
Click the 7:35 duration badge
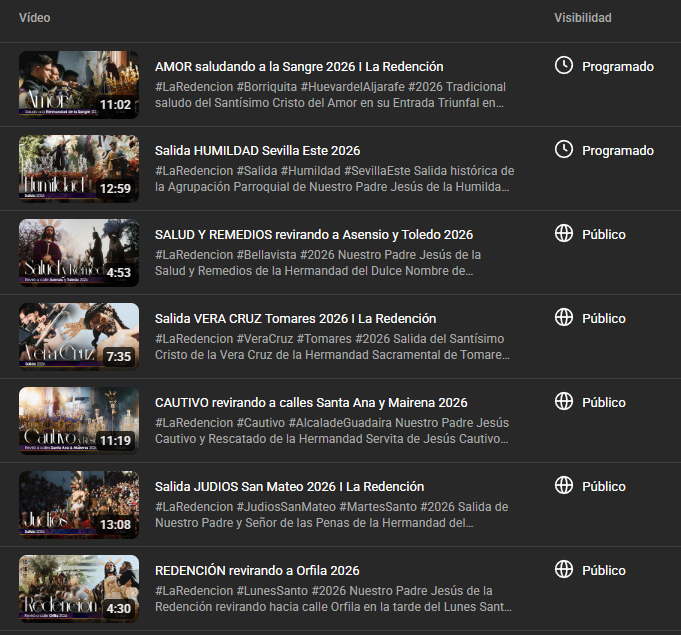[x=119, y=357]
